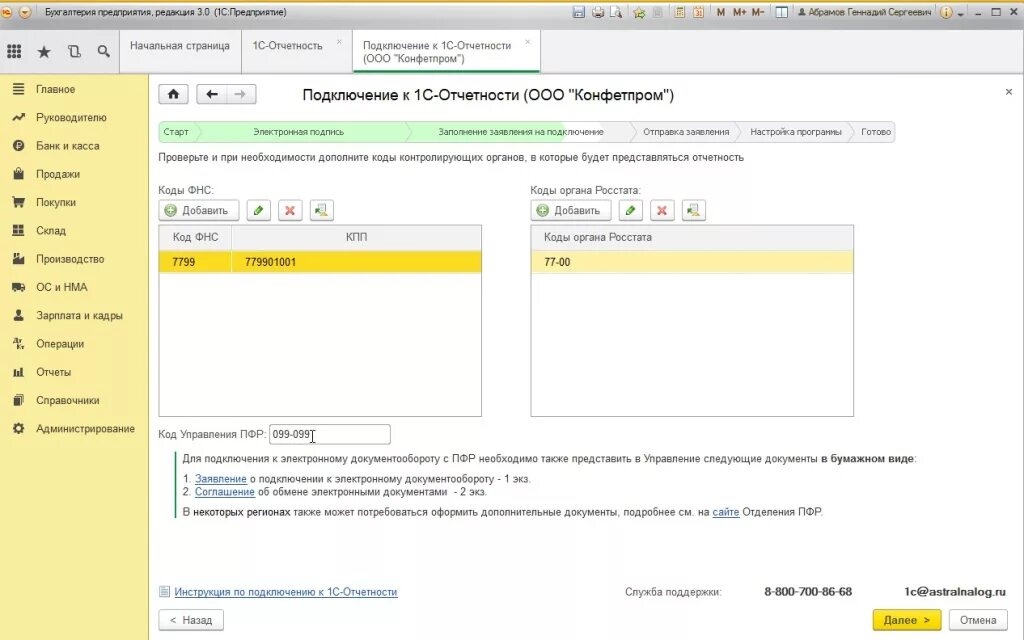1024x640 pixels.
Task: Close the 1С-Отчетность tab
Action: tap(339, 42)
